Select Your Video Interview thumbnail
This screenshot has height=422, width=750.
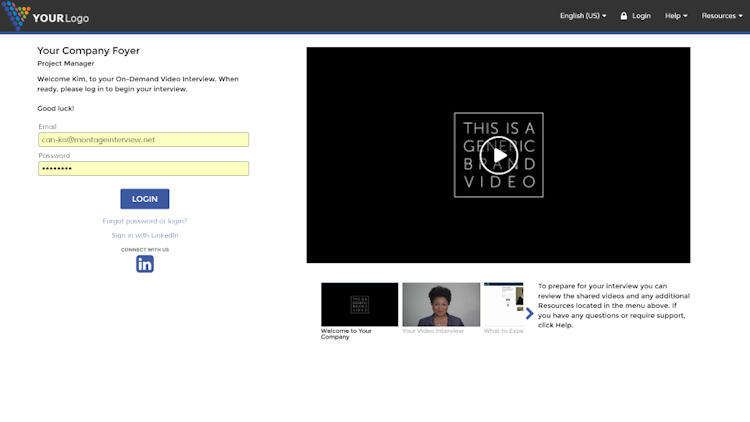coord(441,305)
